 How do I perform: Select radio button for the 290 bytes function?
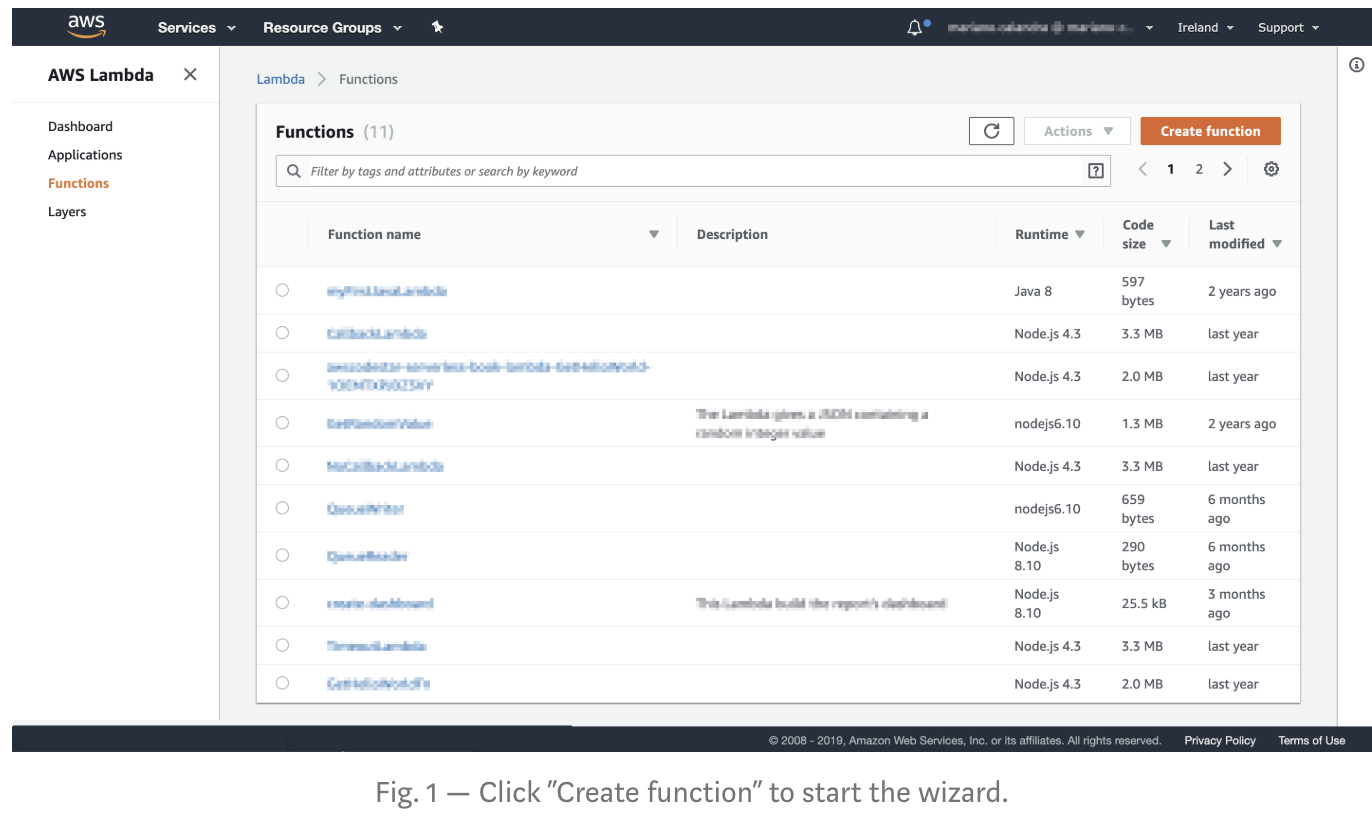(x=282, y=555)
